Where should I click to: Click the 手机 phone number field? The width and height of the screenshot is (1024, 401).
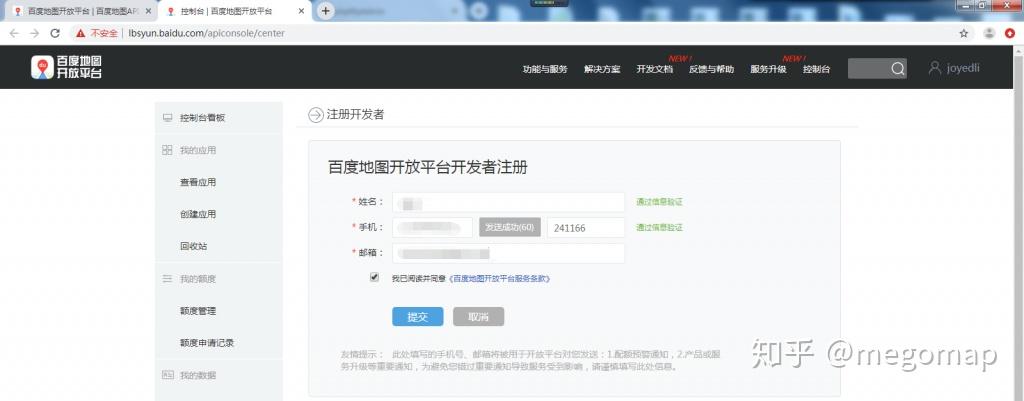coord(432,227)
